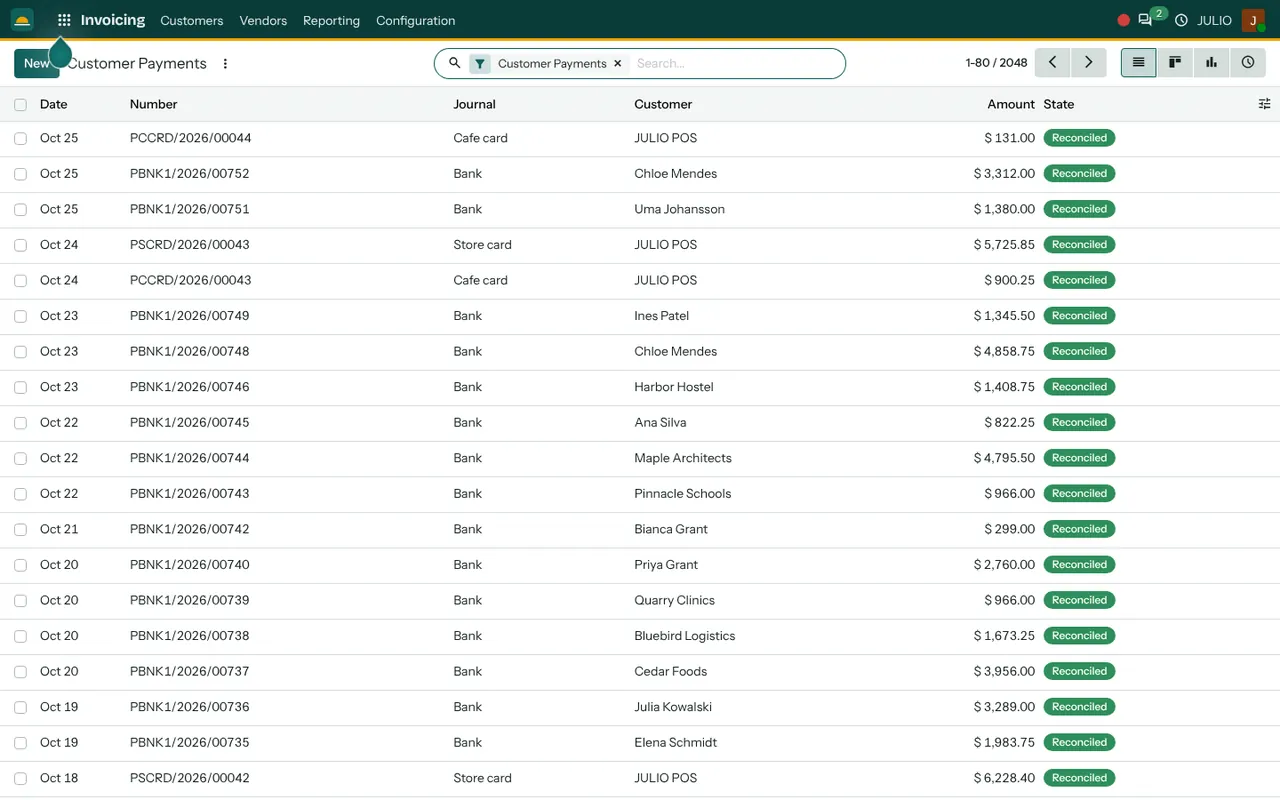Expand the Vendors menu

263,20
